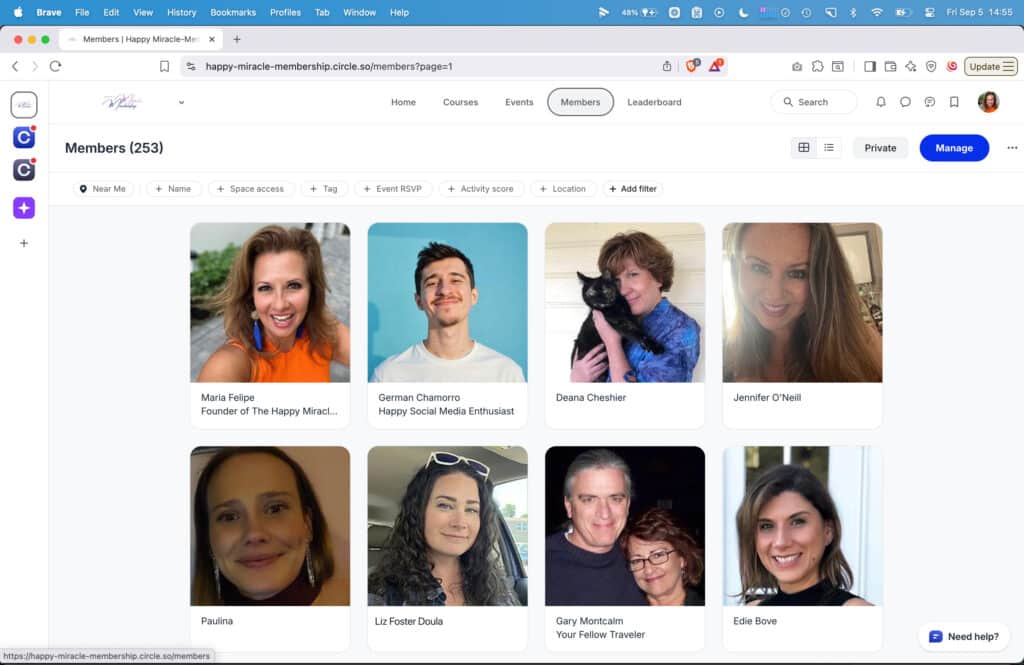The image size is (1024, 665).
Task: Open the three-dot more options menu
Action: pos(1012,148)
